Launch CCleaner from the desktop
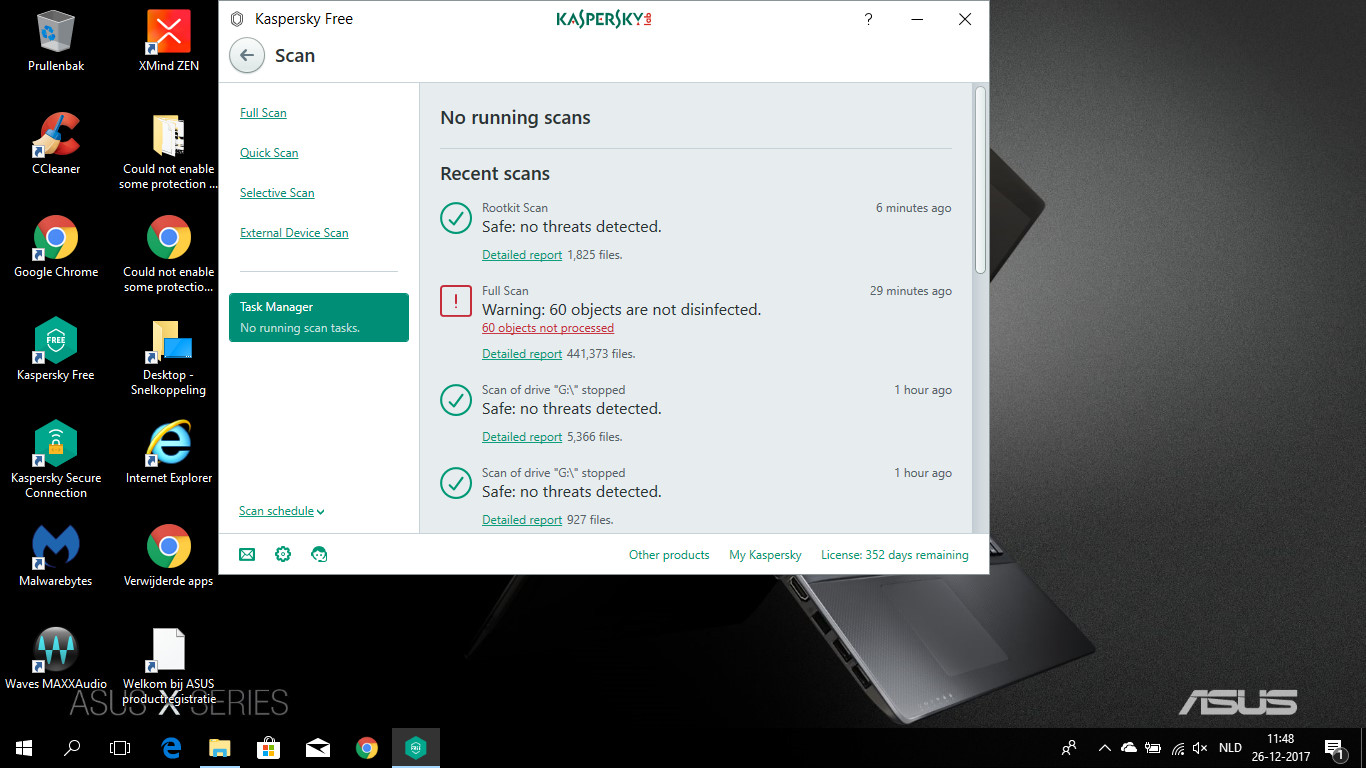The width and height of the screenshot is (1366, 768). coord(56,145)
